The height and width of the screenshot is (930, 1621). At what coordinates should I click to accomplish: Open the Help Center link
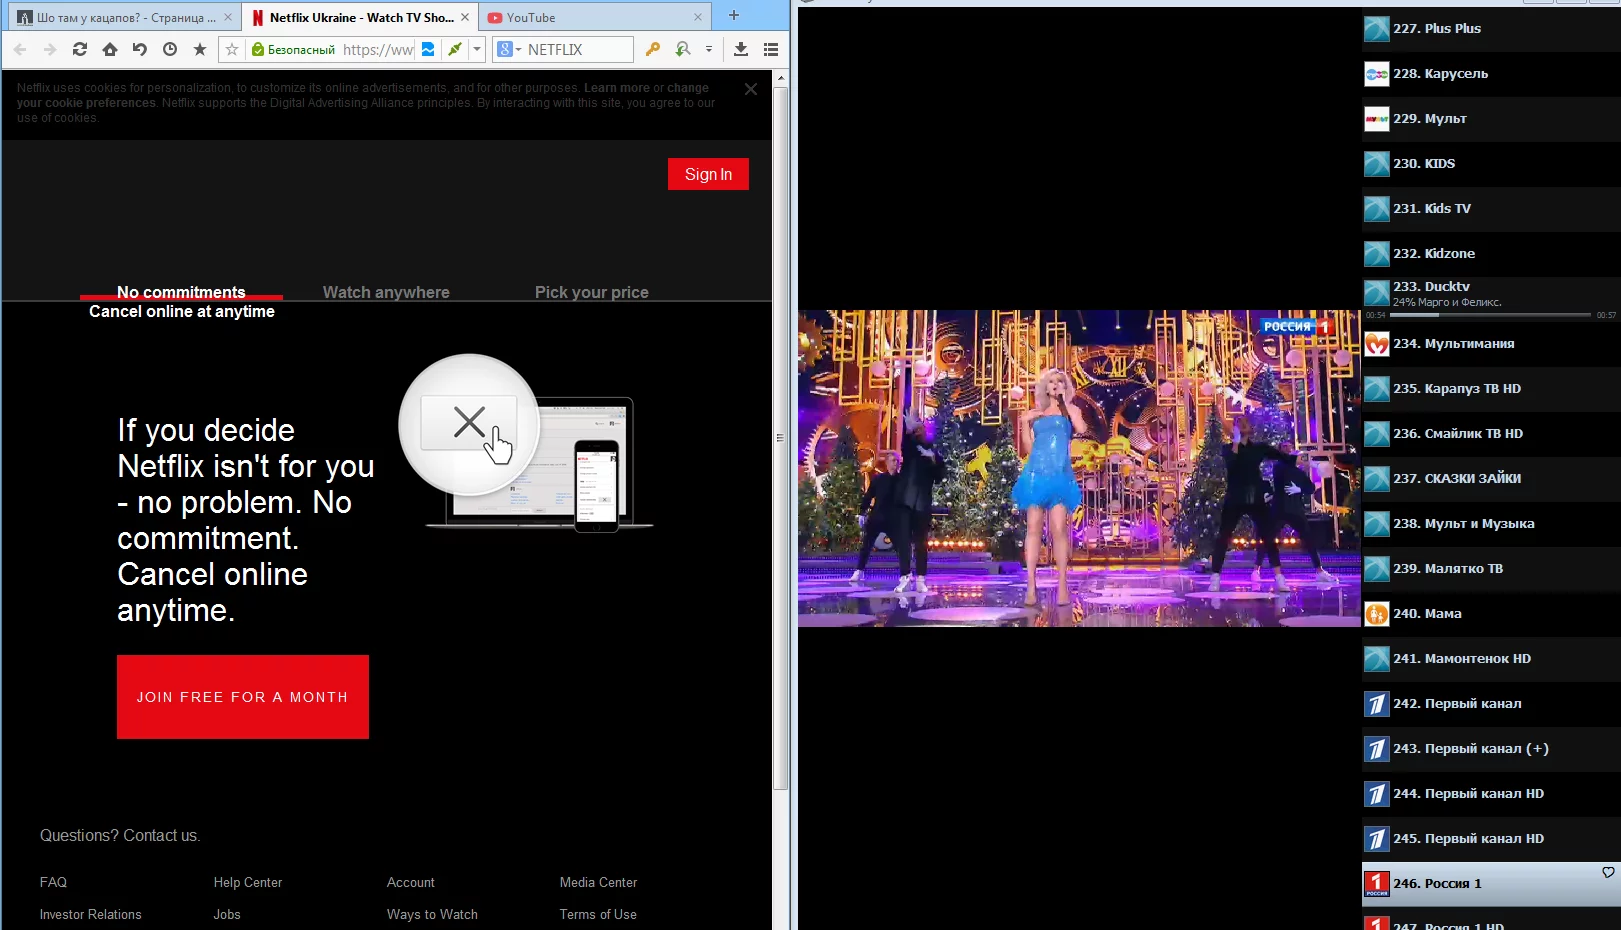click(248, 882)
